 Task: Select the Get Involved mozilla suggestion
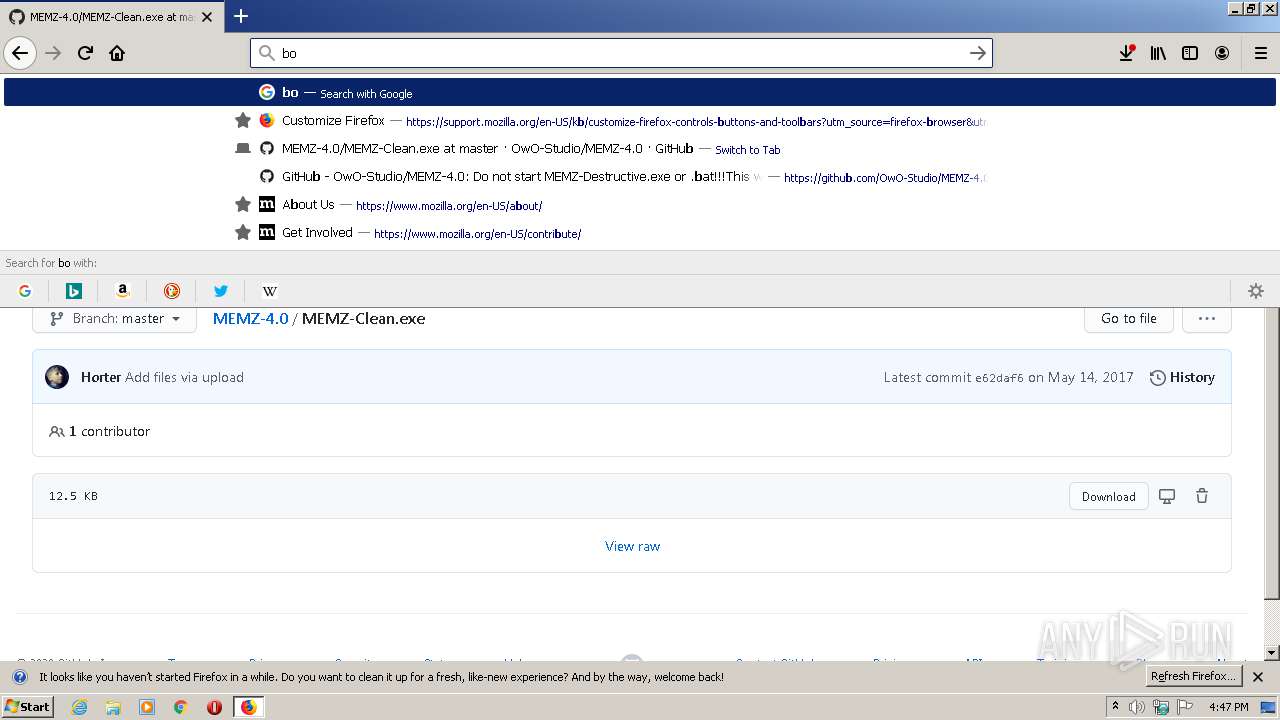[640, 232]
